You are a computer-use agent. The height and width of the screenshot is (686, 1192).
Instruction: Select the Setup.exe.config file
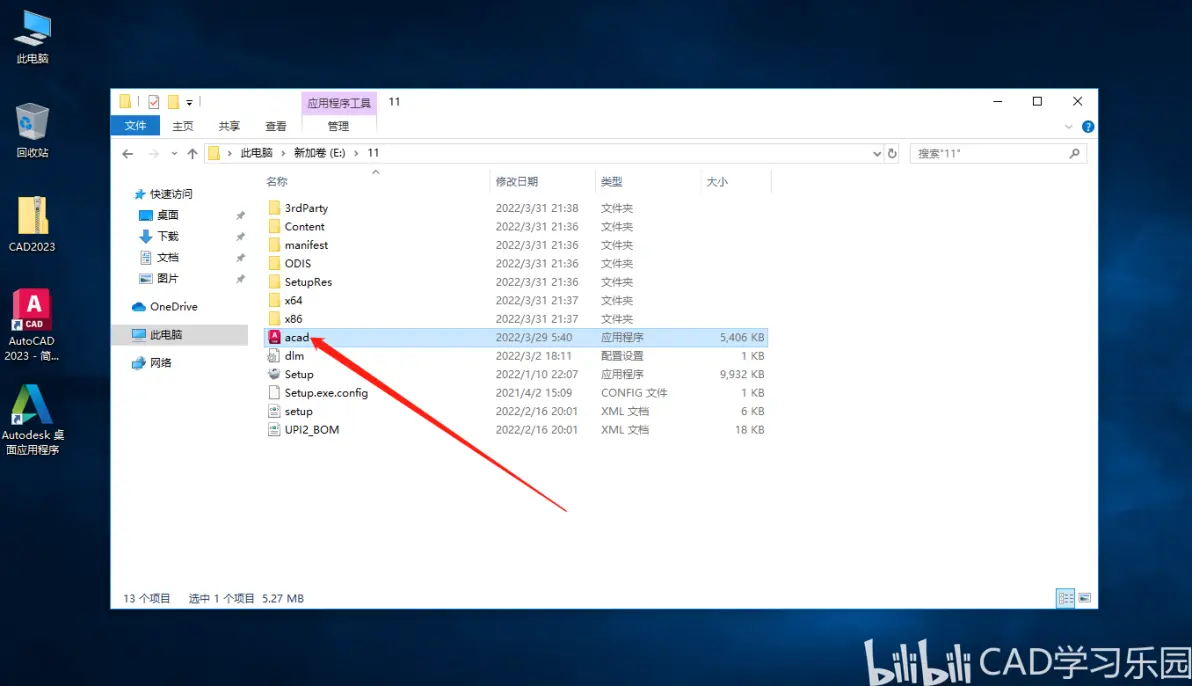click(x=326, y=393)
